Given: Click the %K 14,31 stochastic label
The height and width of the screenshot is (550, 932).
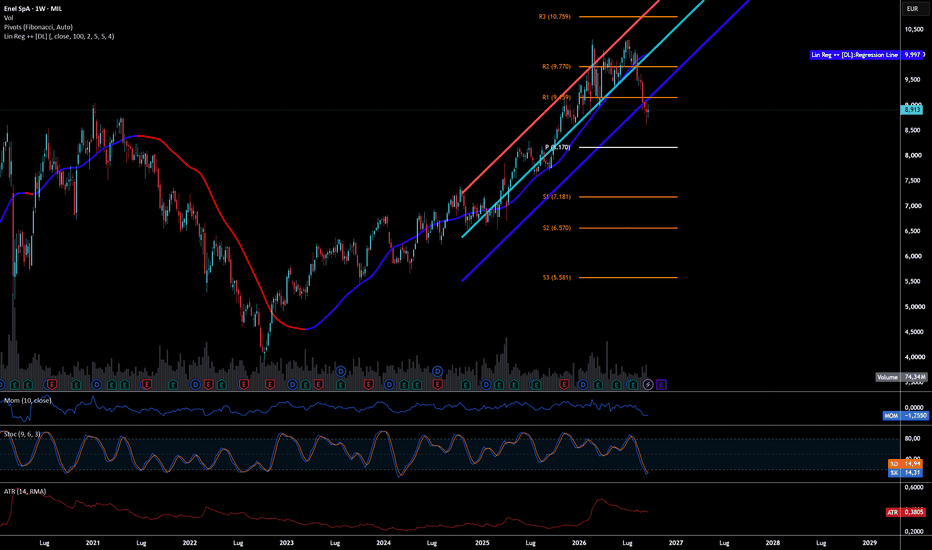Looking at the screenshot, I should 906,473.
